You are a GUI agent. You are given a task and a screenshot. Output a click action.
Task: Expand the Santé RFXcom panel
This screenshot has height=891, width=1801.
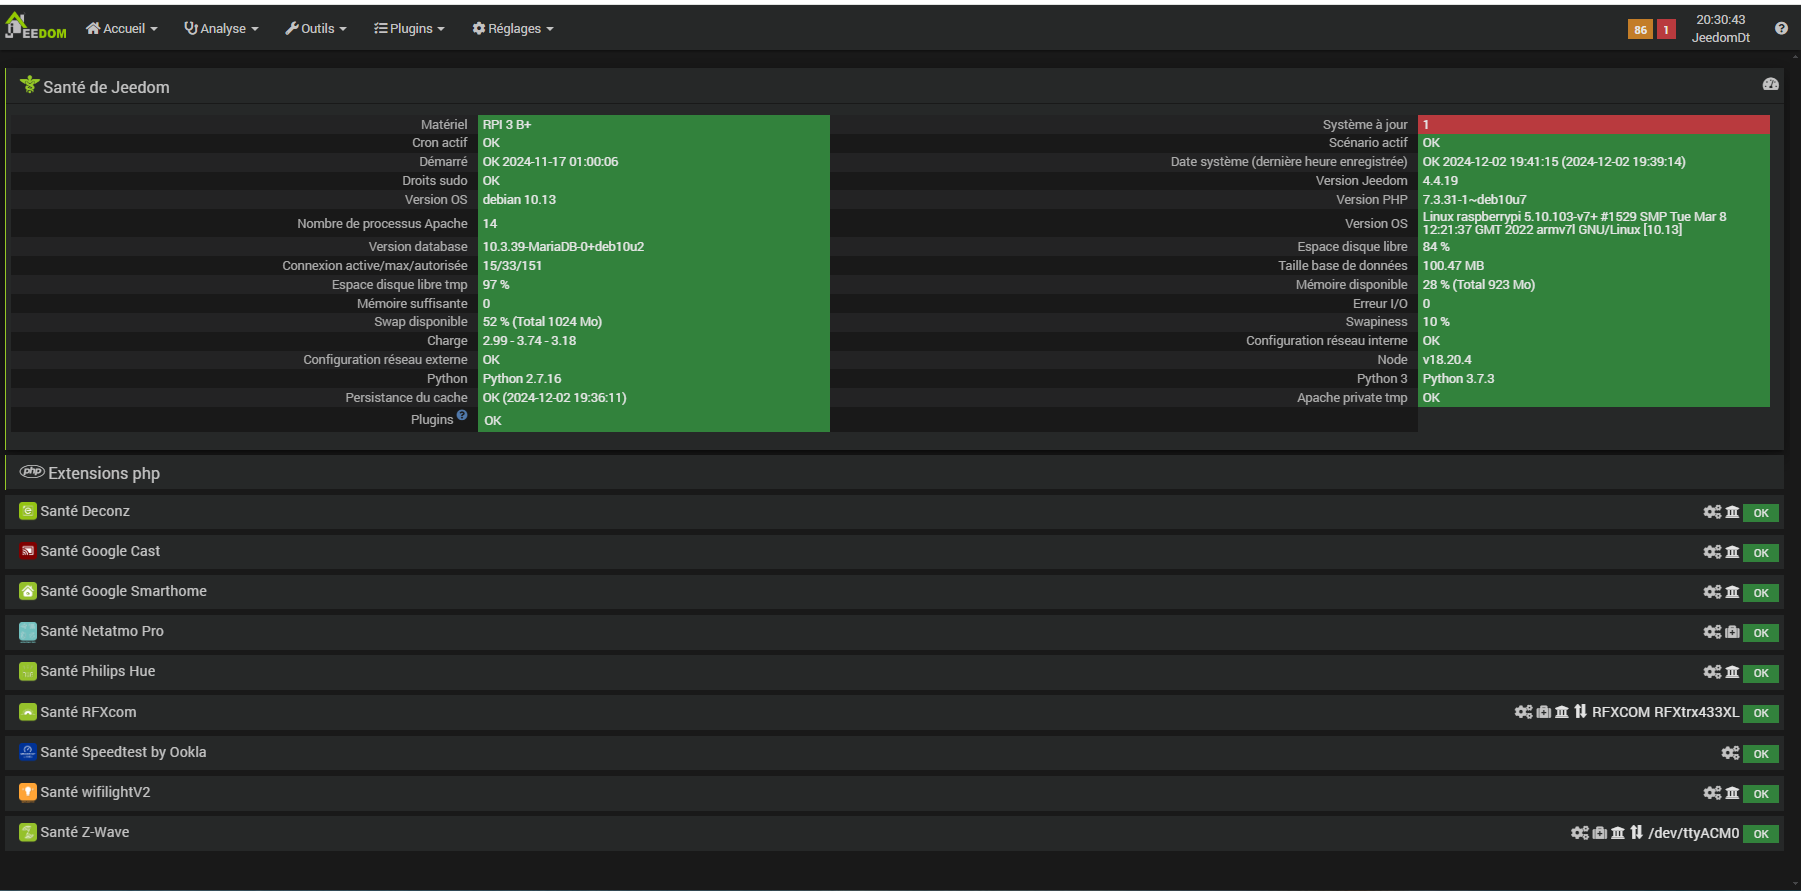(x=88, y=712)
